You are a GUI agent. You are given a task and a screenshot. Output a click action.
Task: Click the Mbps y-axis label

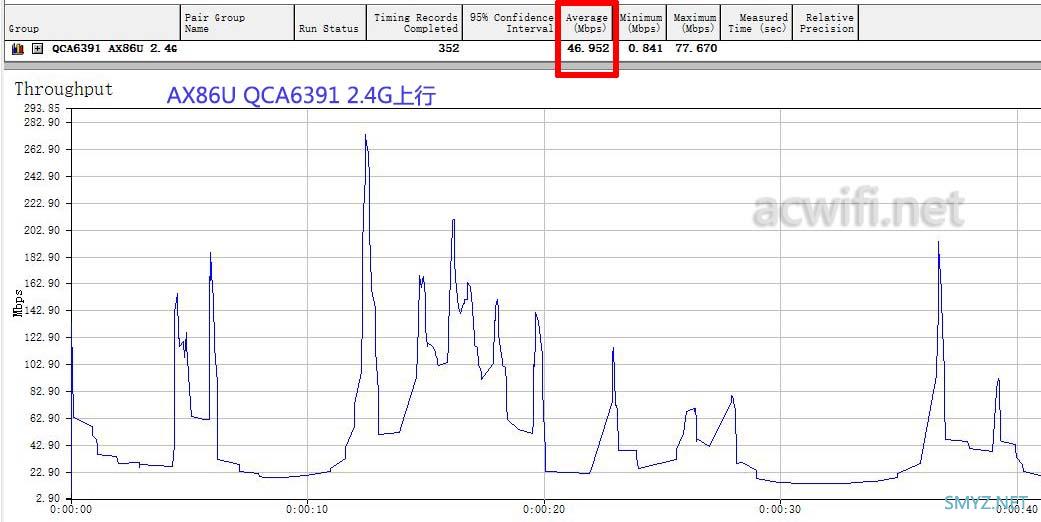[x=19, y=303]
